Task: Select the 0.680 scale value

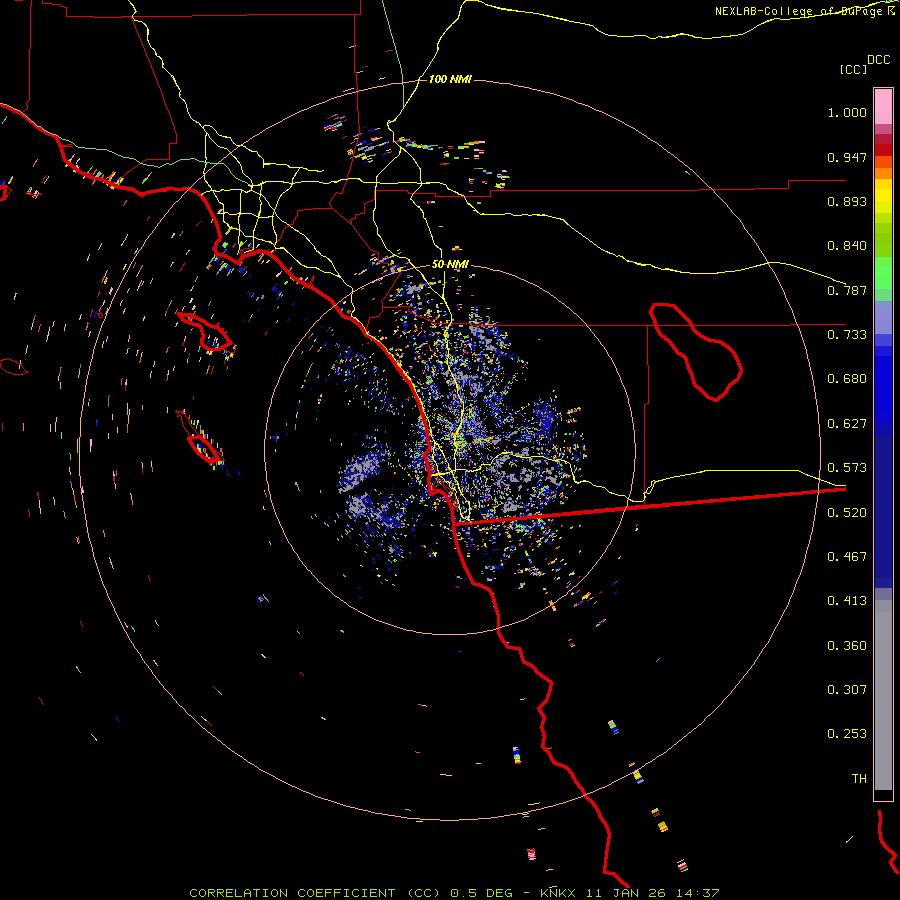Action: point(847,379)
